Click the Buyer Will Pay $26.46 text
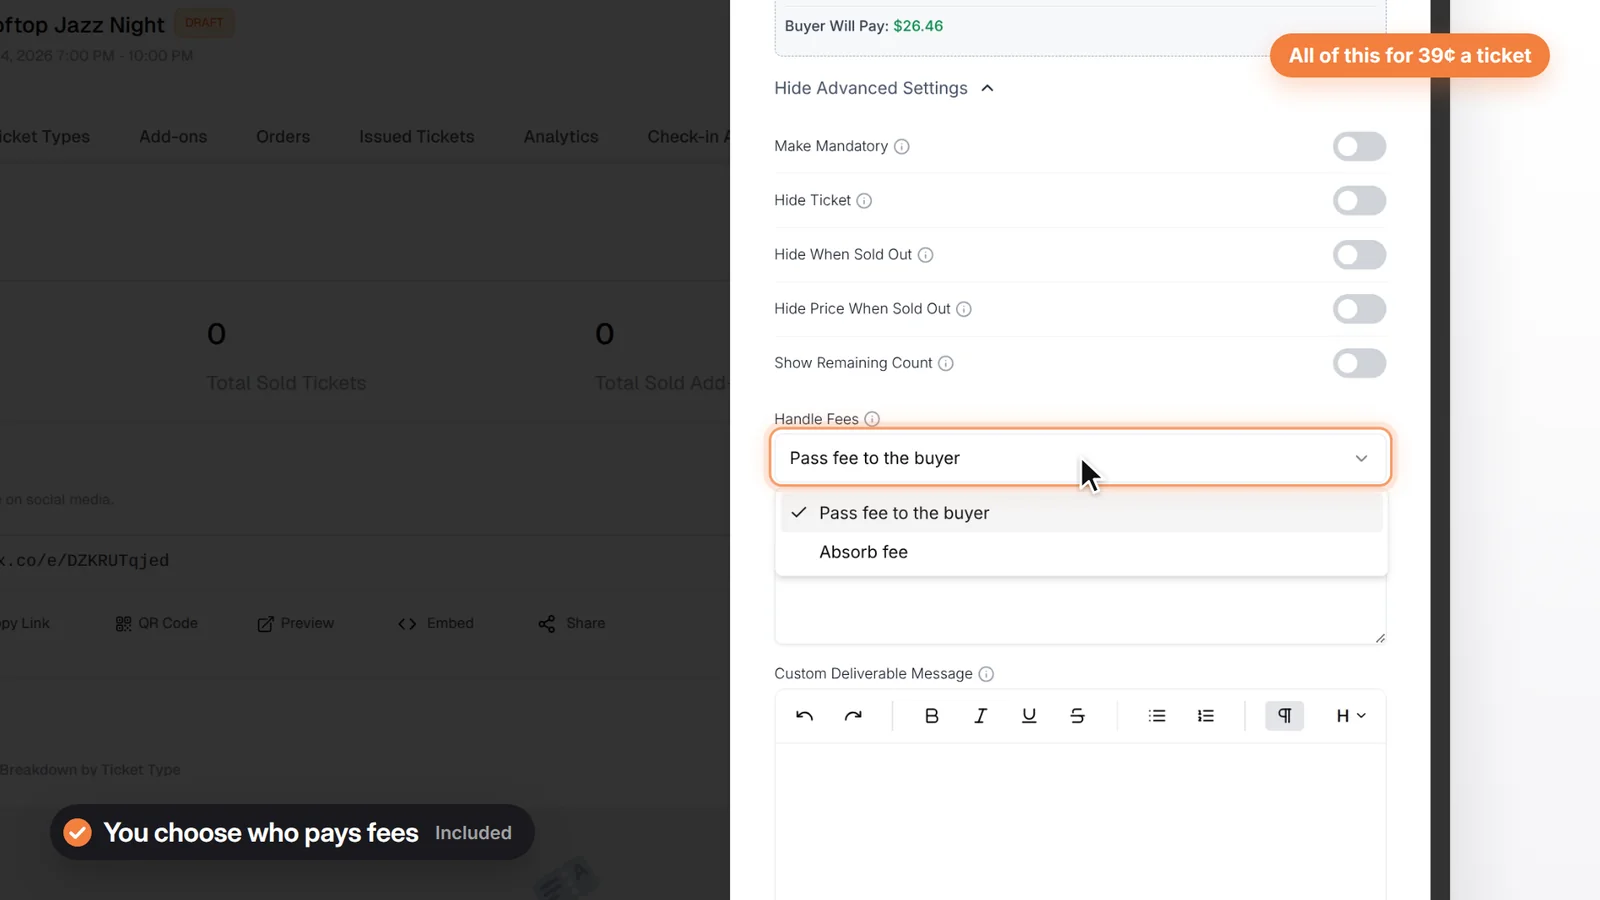The image size is (1600, 900). coord(864,26)
